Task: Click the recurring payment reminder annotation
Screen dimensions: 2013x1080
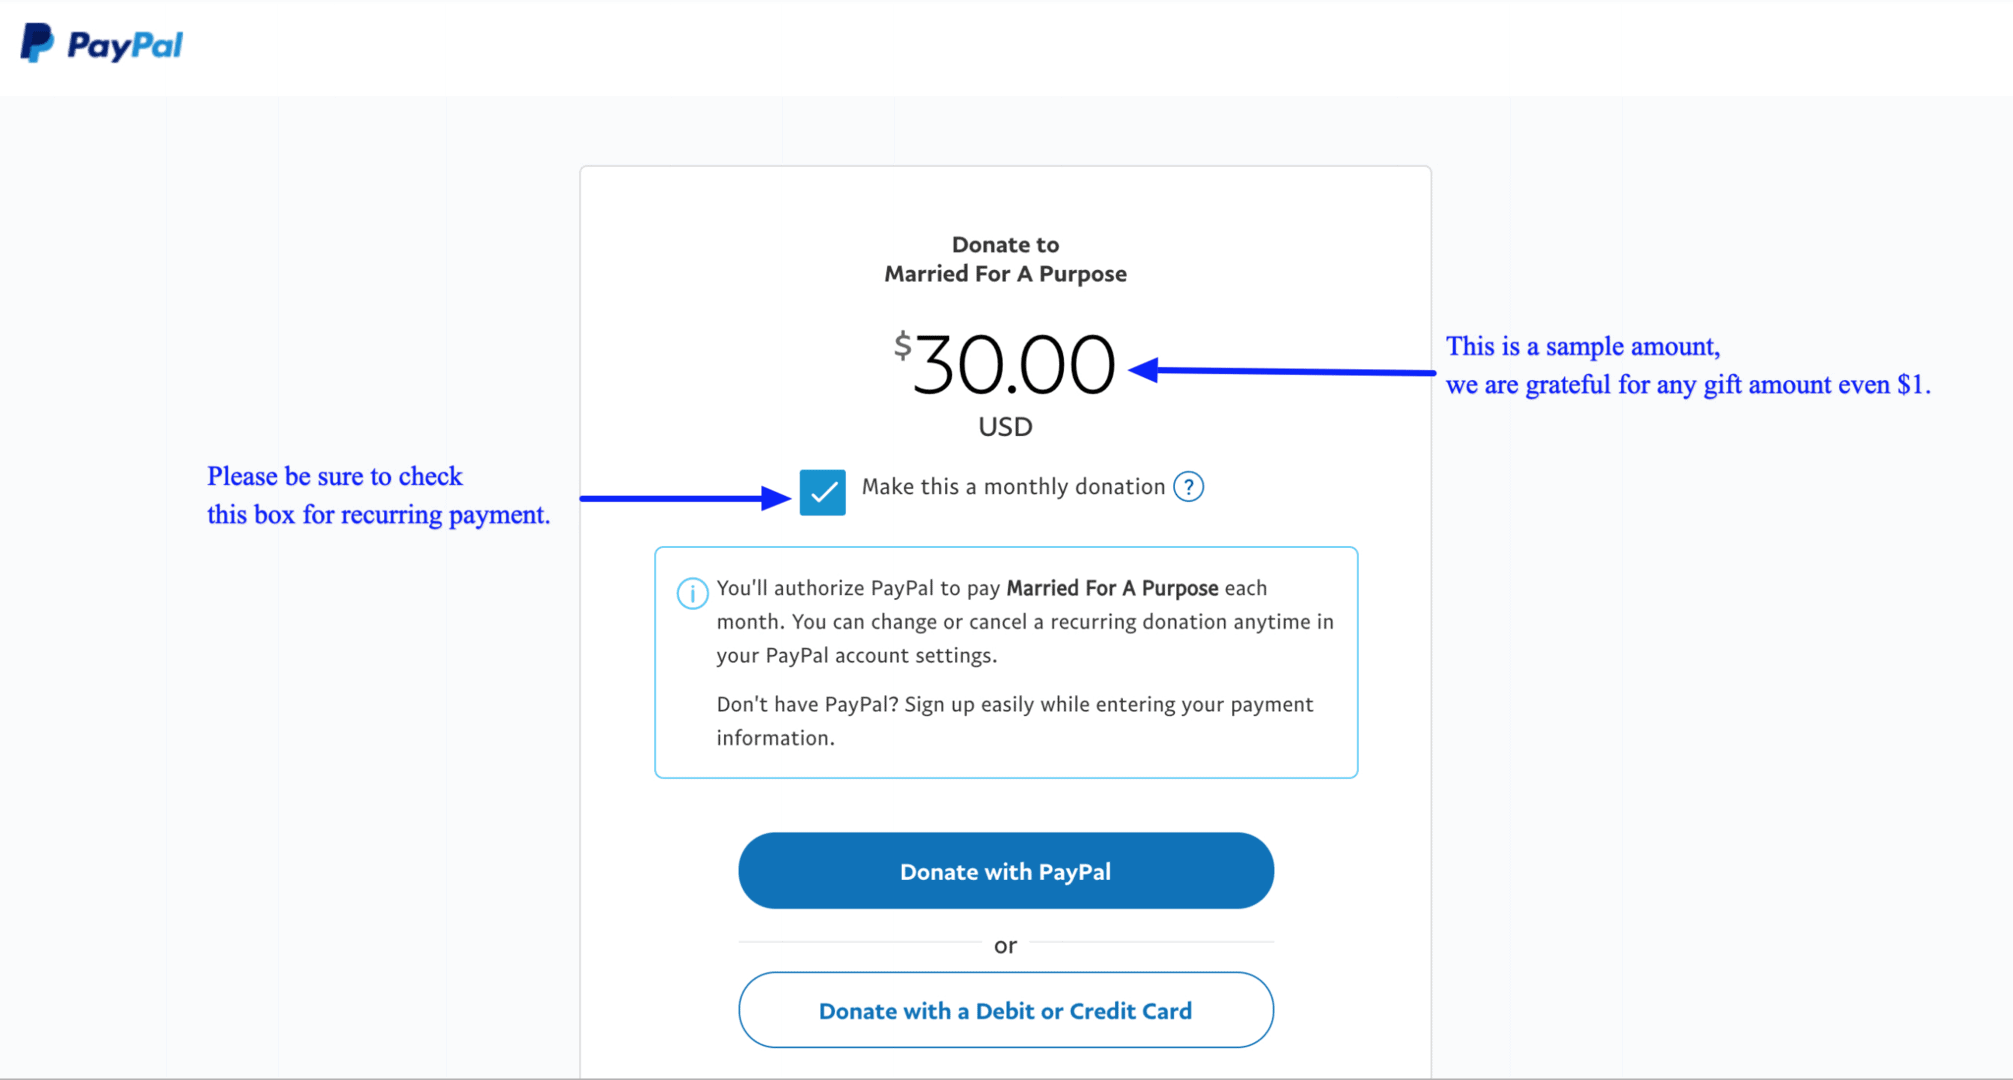Action: (x=378, y=495)
